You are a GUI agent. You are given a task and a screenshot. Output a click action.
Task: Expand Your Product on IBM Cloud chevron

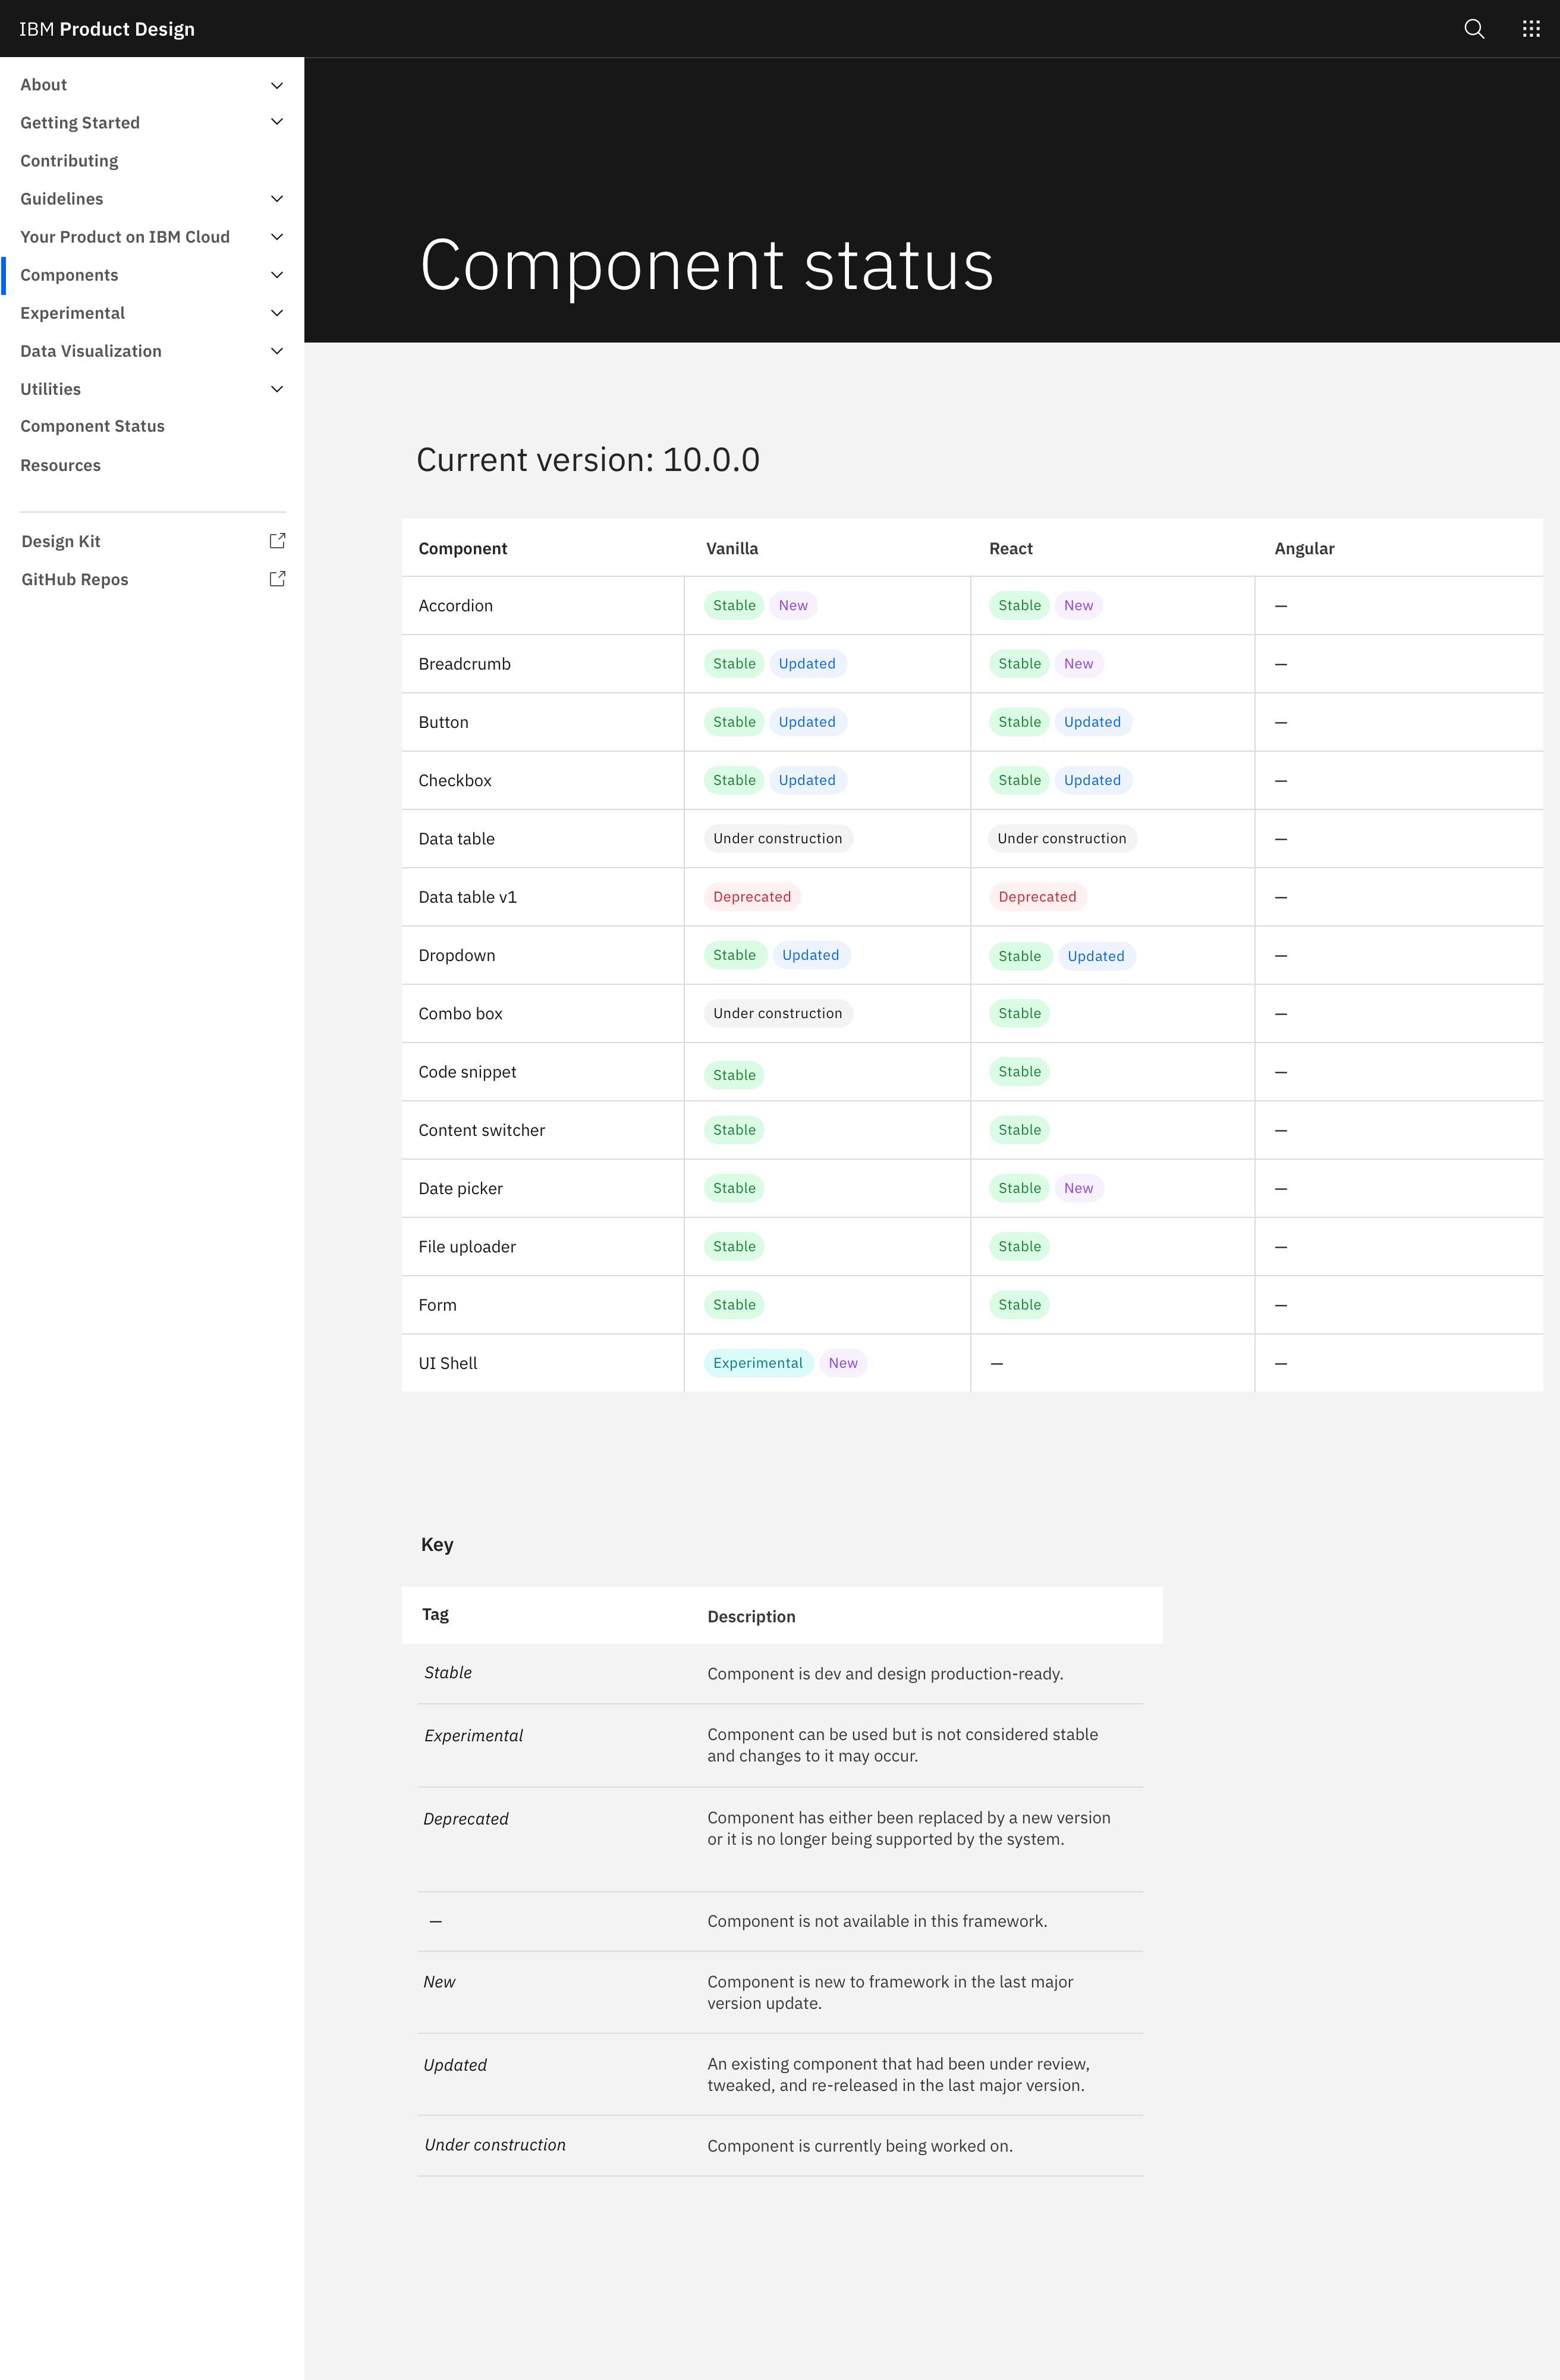click(x=276, y=236)
